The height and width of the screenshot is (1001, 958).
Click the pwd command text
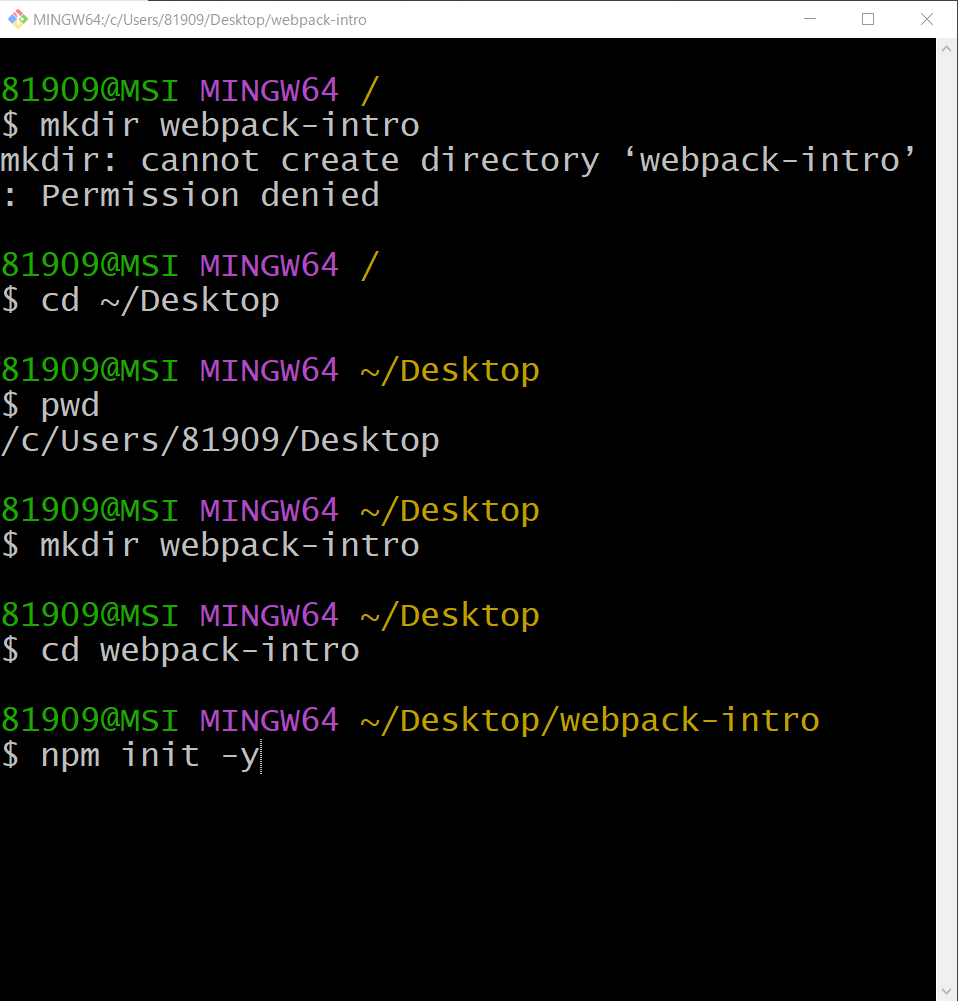point(70,404)
